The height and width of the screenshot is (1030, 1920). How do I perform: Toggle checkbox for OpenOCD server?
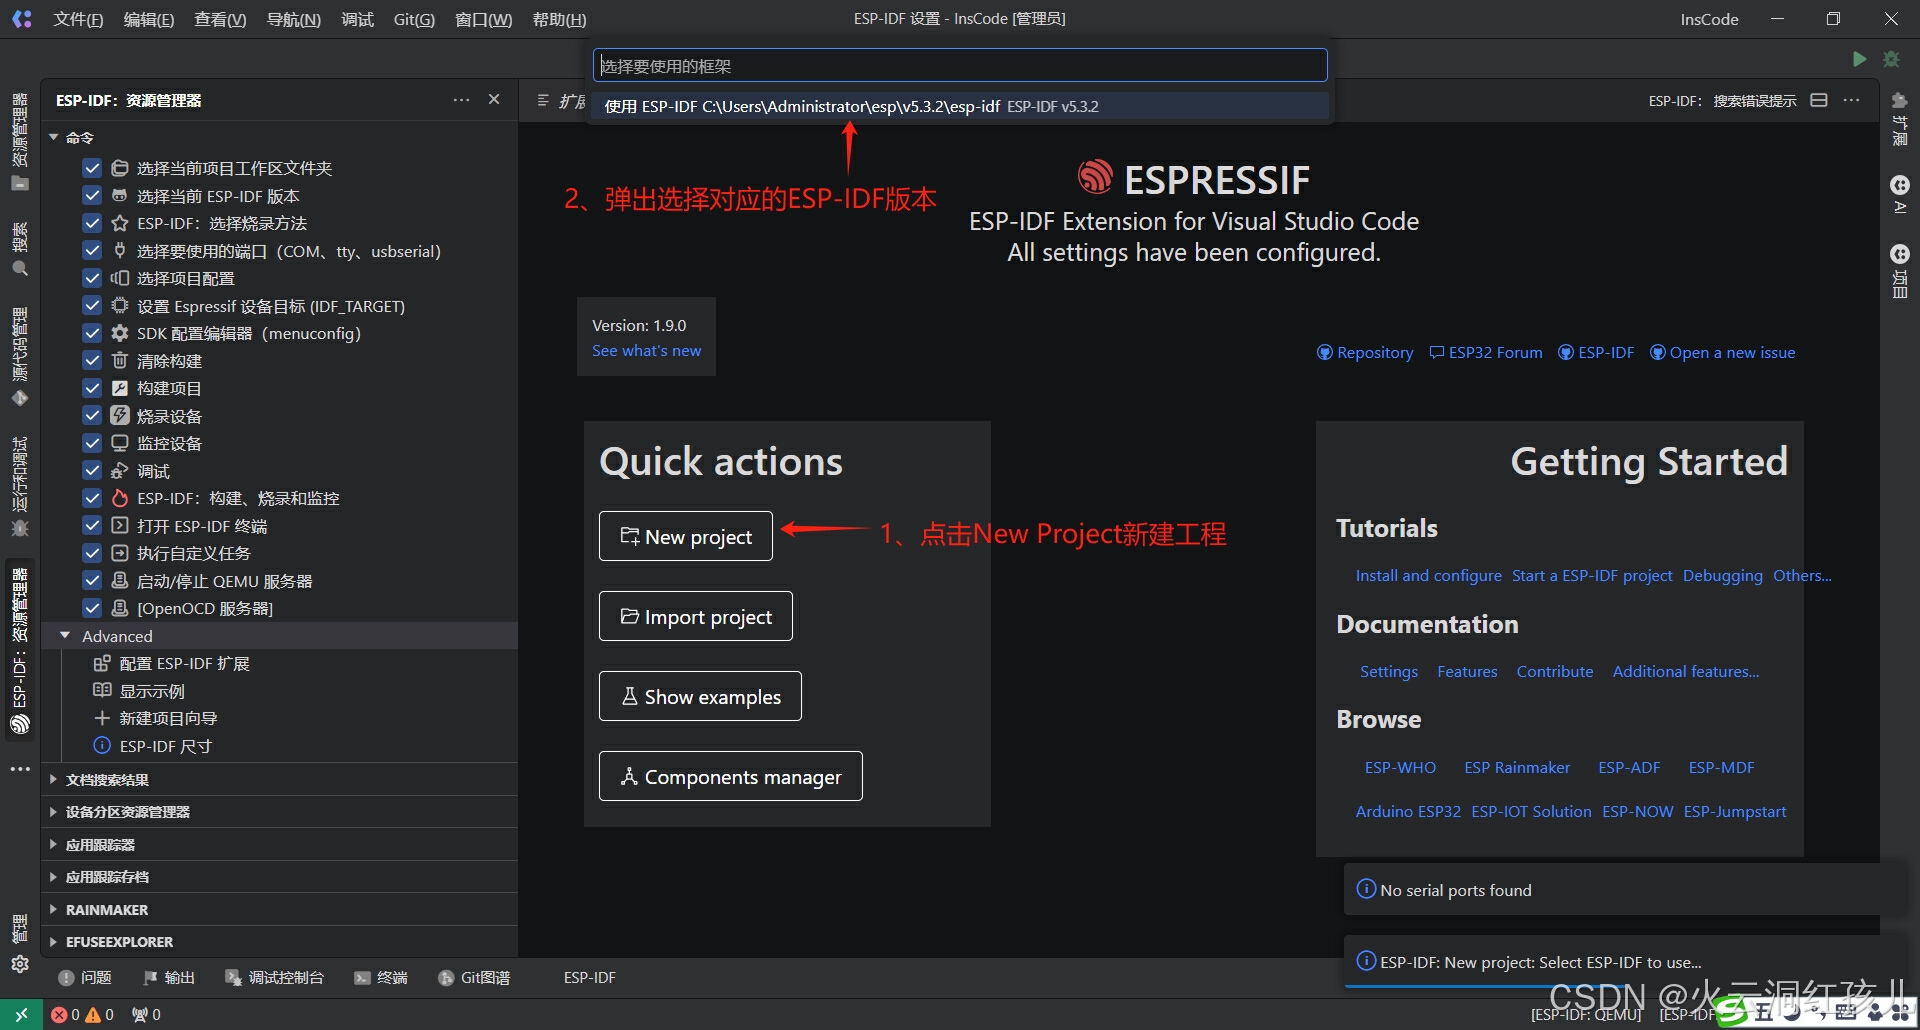(92, 608)
